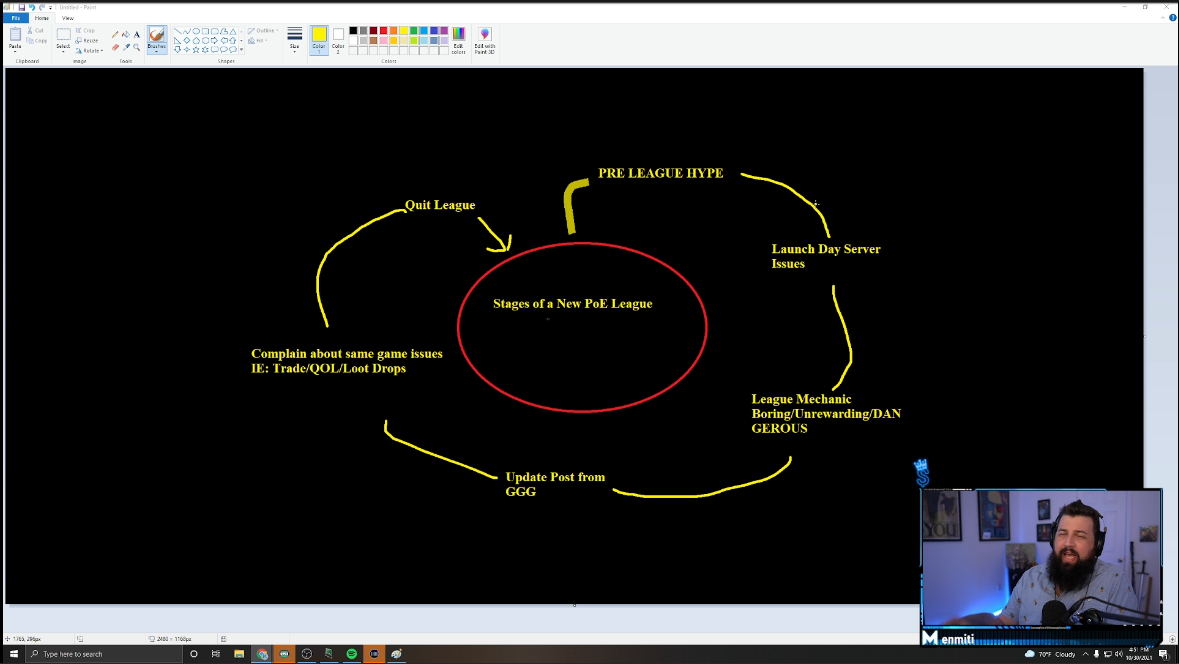Open the Customize Quick Access Toolbar arrow
This screenshot has width=1179, height=664.
tap(50, 8)
